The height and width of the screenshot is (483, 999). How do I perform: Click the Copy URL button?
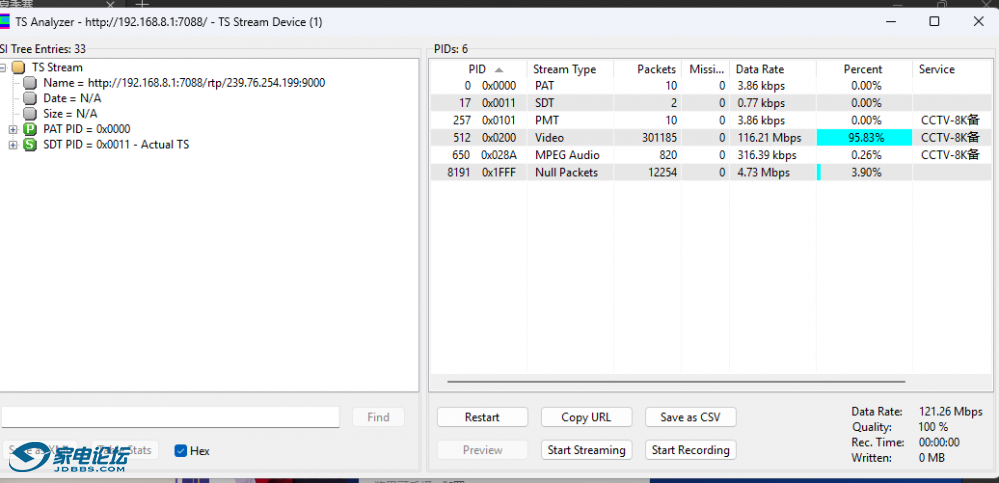tap(586, 417)
